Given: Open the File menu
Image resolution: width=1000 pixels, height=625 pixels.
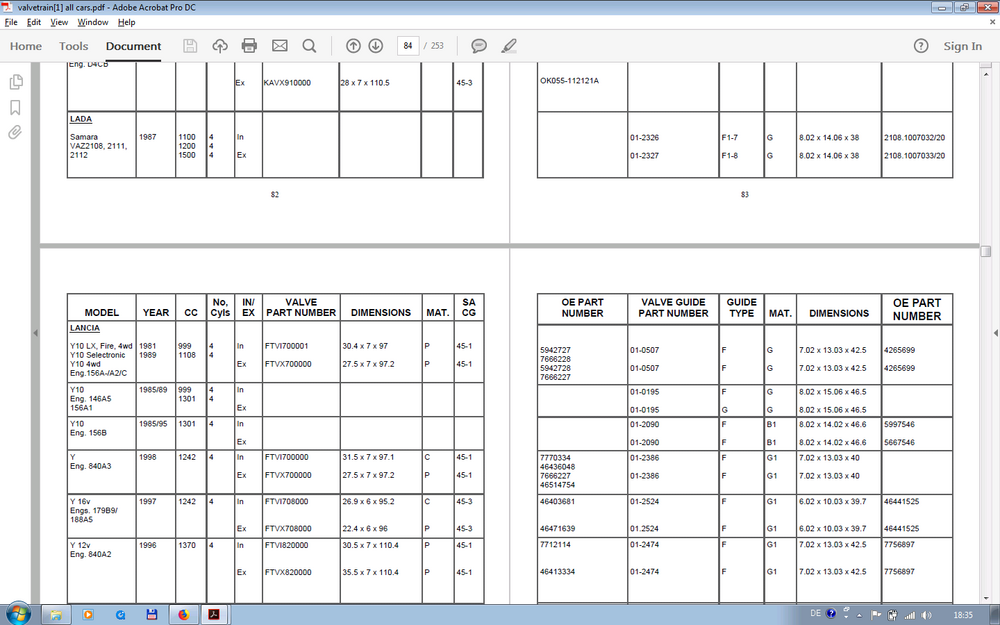Looking at the screenshot, I should [11, 22].
